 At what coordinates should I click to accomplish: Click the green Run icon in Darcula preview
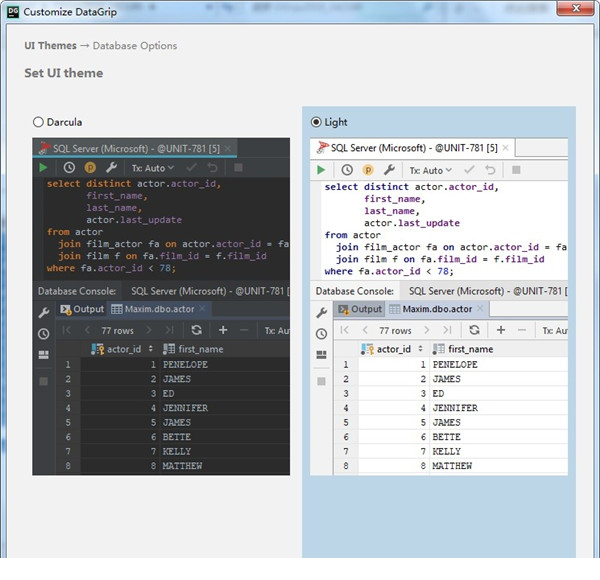[43, 168]
